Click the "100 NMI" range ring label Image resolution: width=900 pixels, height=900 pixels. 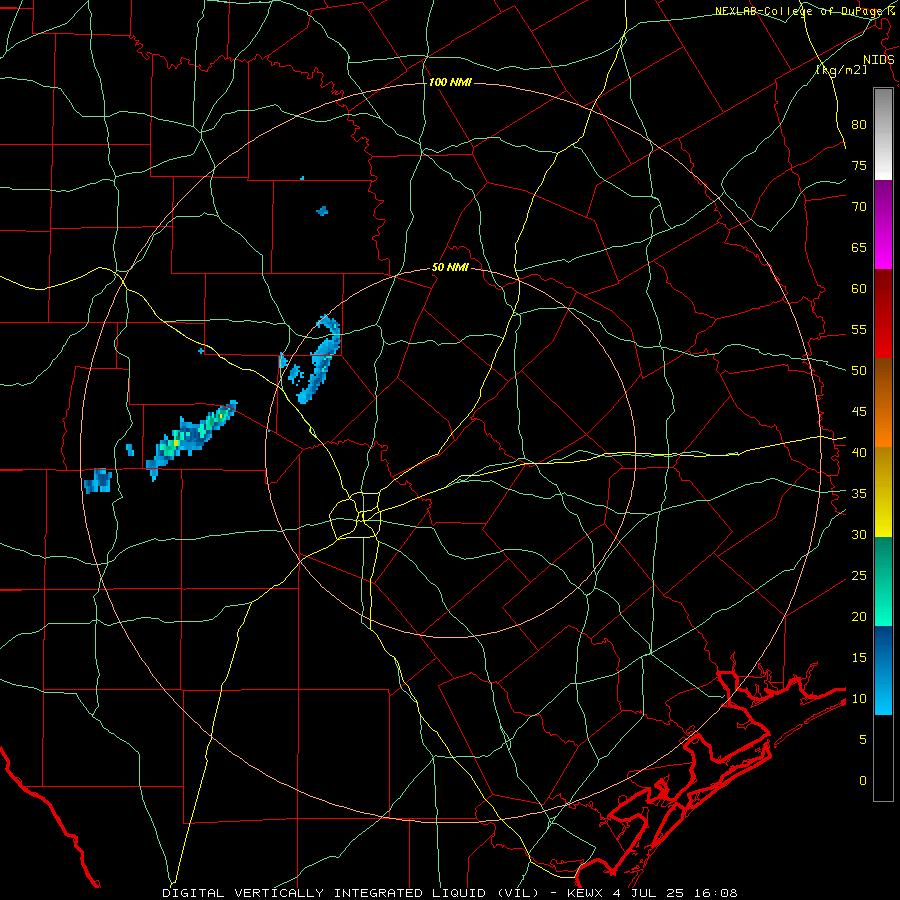point(450,82)
